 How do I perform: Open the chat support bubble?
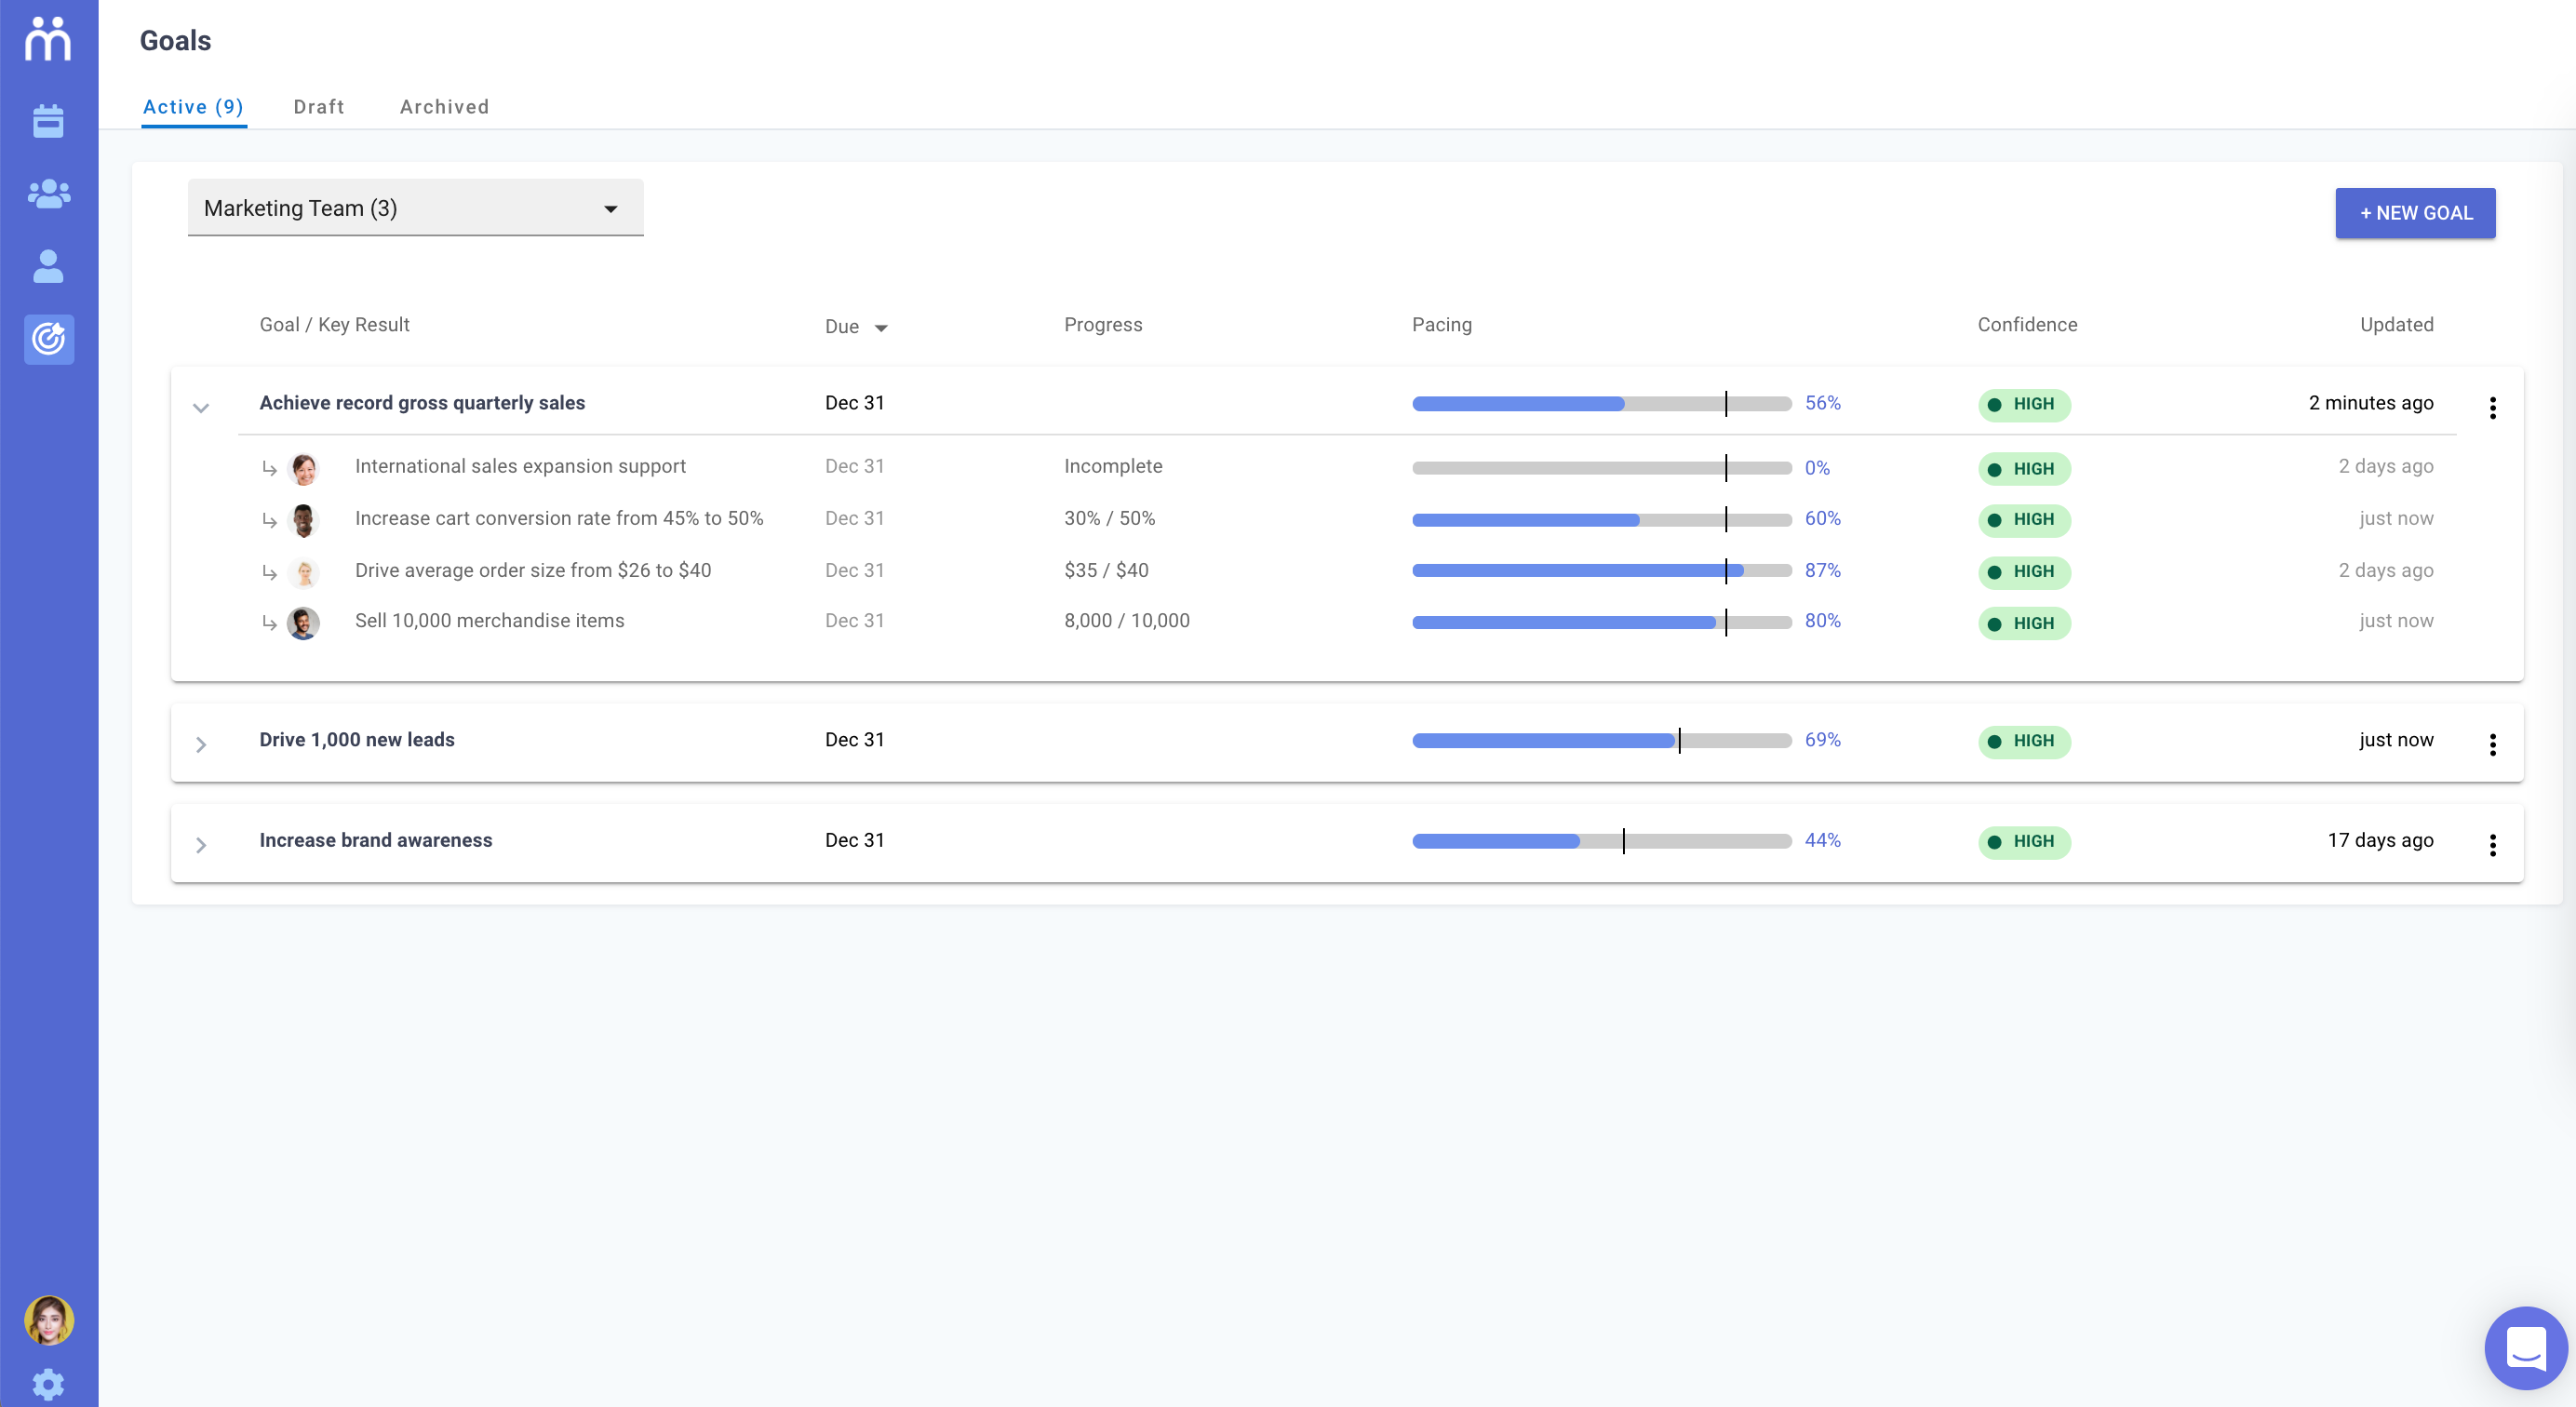tap(2525, 1348)
